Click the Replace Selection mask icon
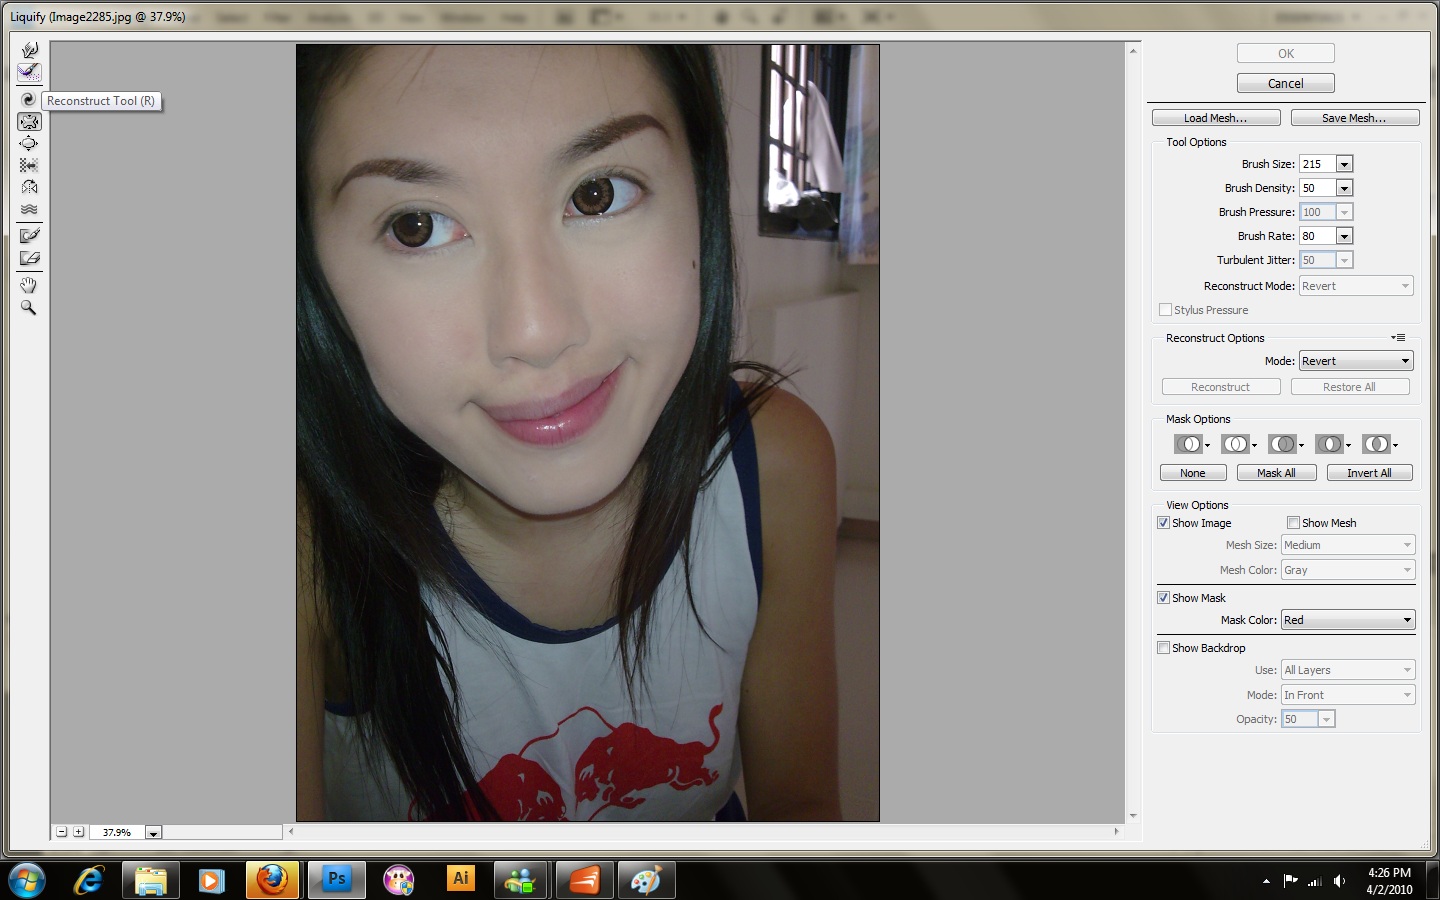The height and width of the screenshot is (900, 1440). pyautogui.click(x=1187, y=444)
